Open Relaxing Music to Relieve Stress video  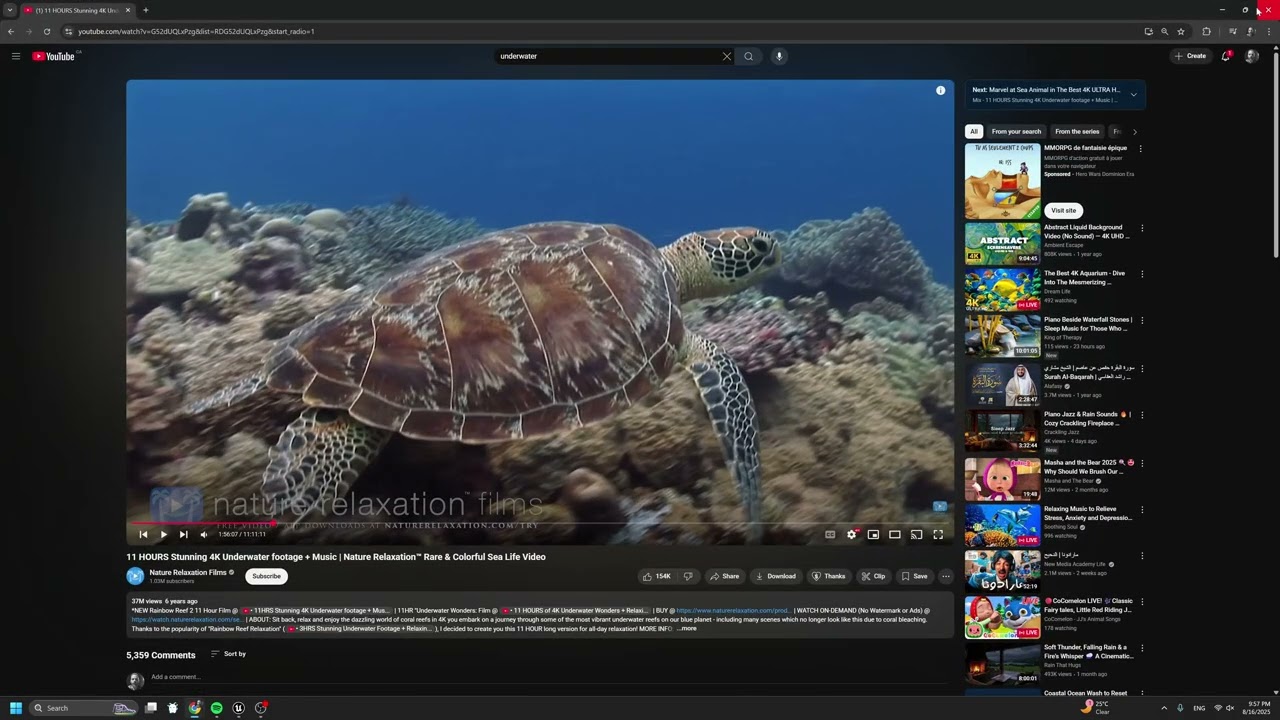pyautogui.click(x=1002, y=525)
